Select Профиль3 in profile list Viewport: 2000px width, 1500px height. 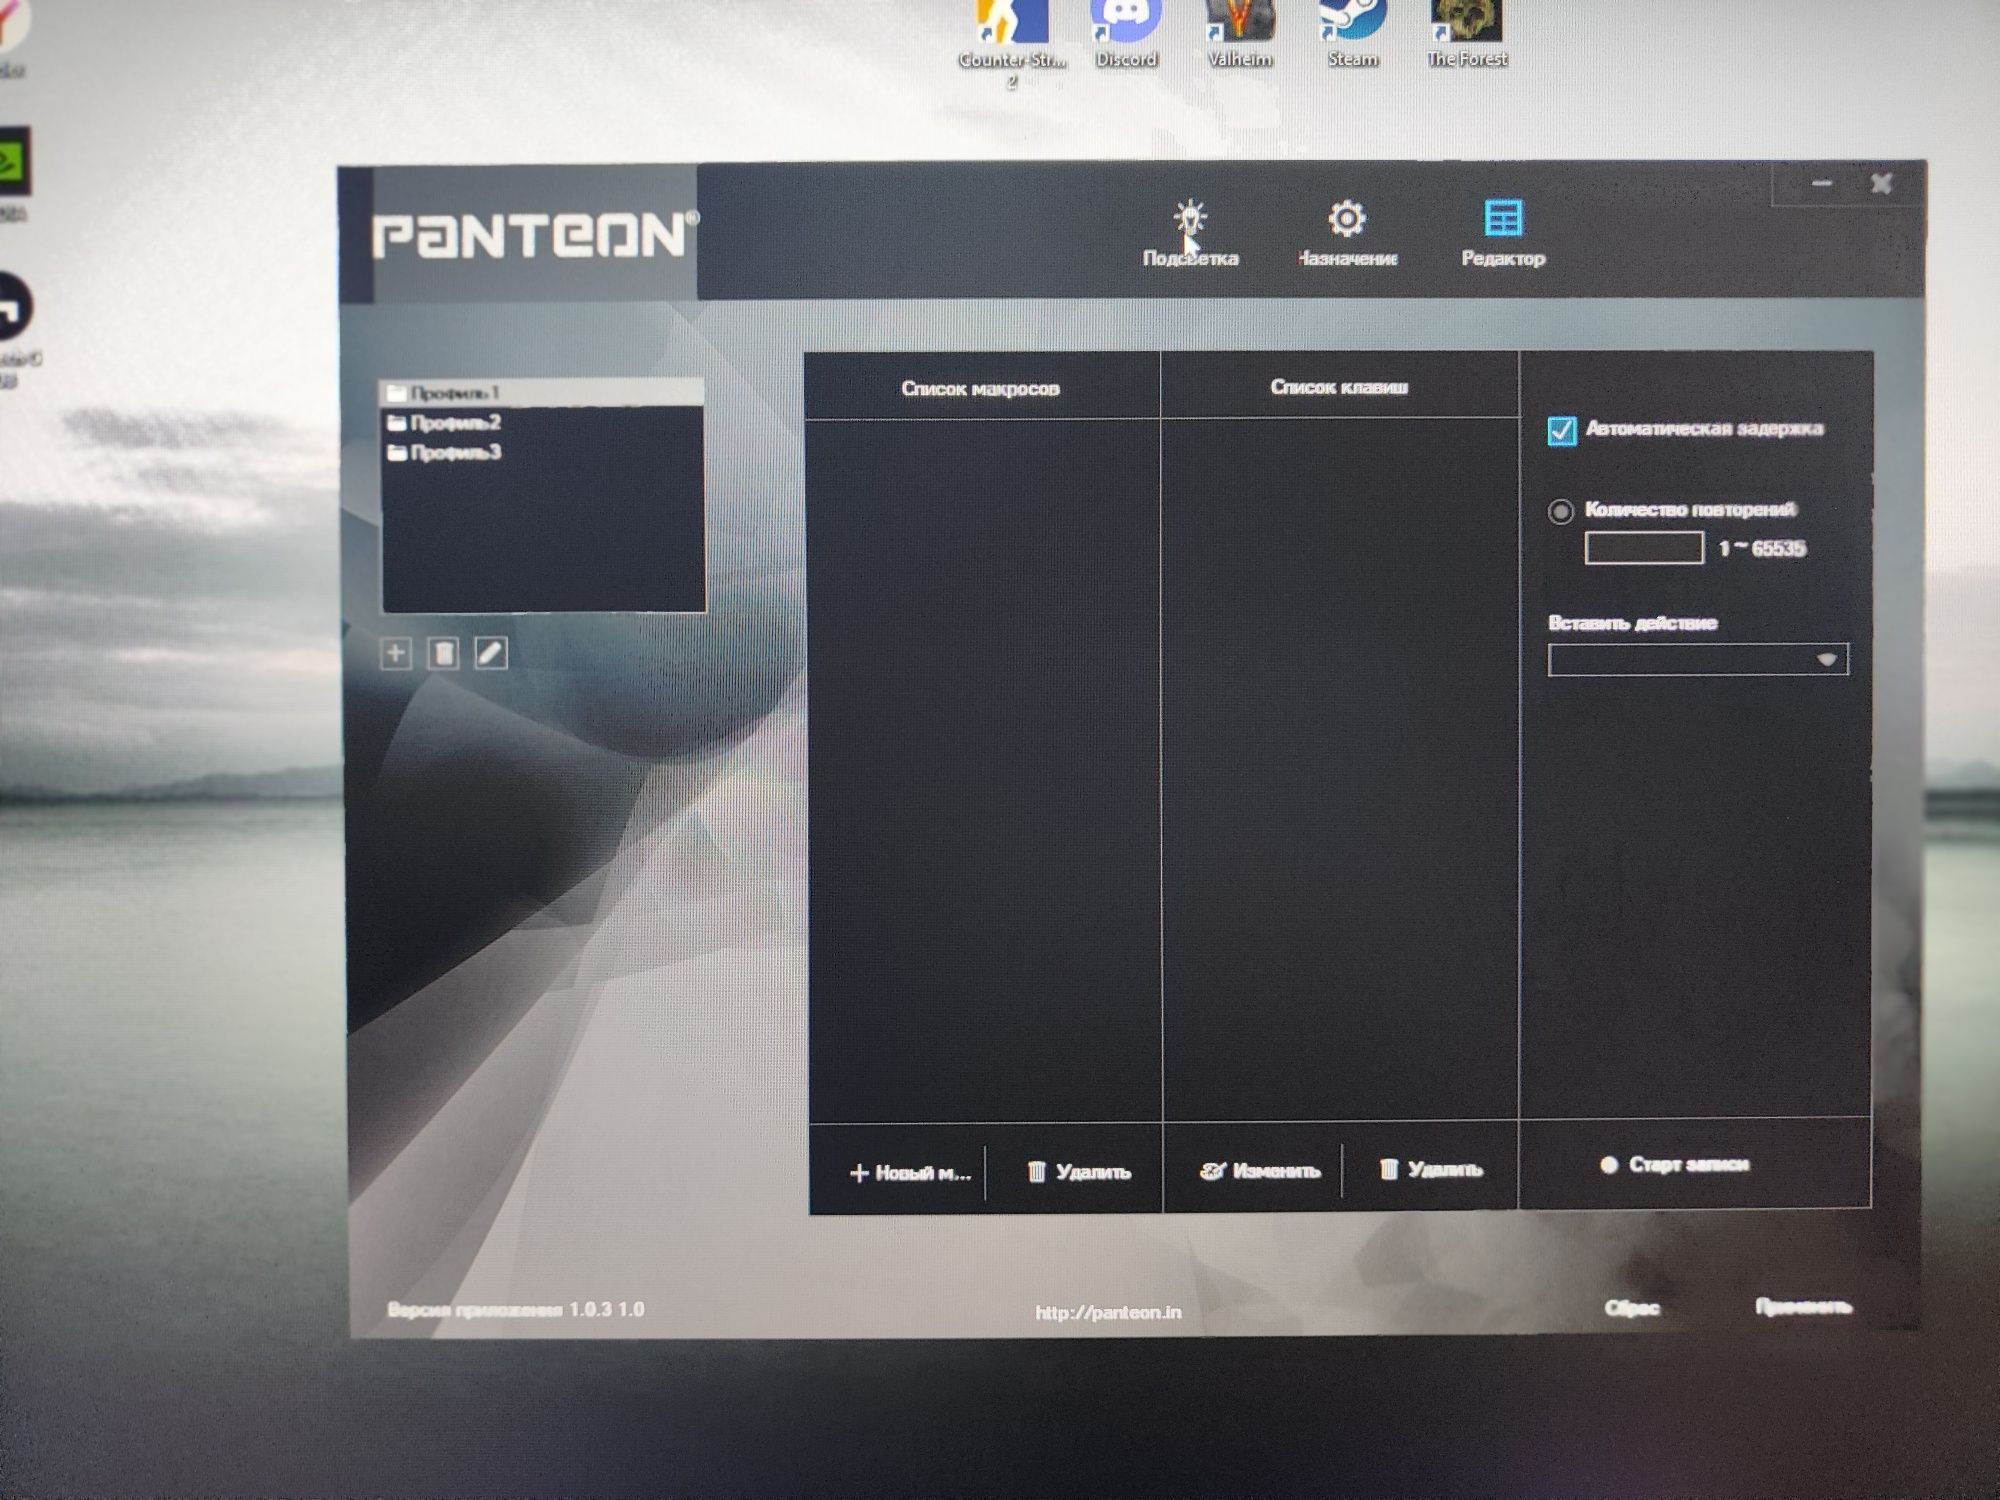coord(541,453)
